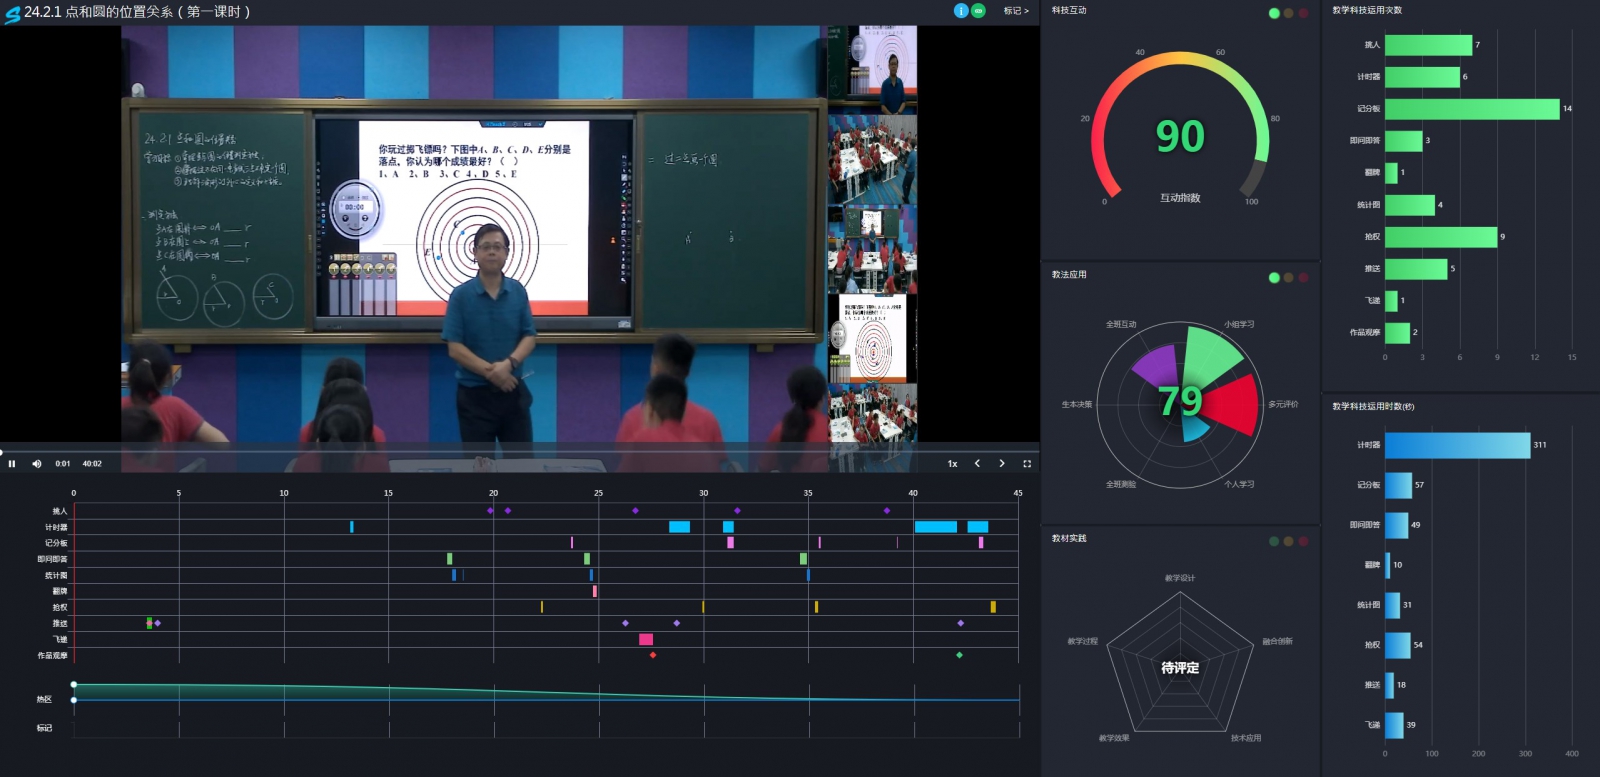Select the 计时器 row label in timeline
The image size is (1600, 777).
(56, 527)
